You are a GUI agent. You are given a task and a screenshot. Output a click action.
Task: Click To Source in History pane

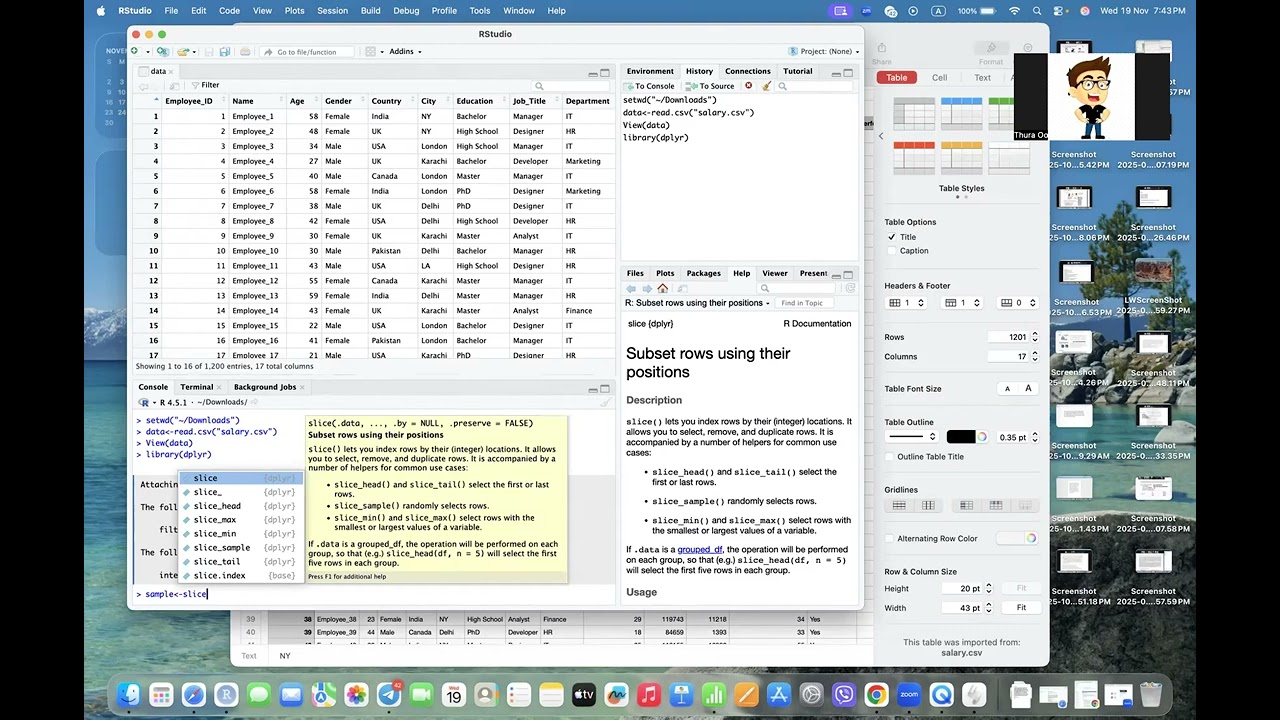(712, 86)
